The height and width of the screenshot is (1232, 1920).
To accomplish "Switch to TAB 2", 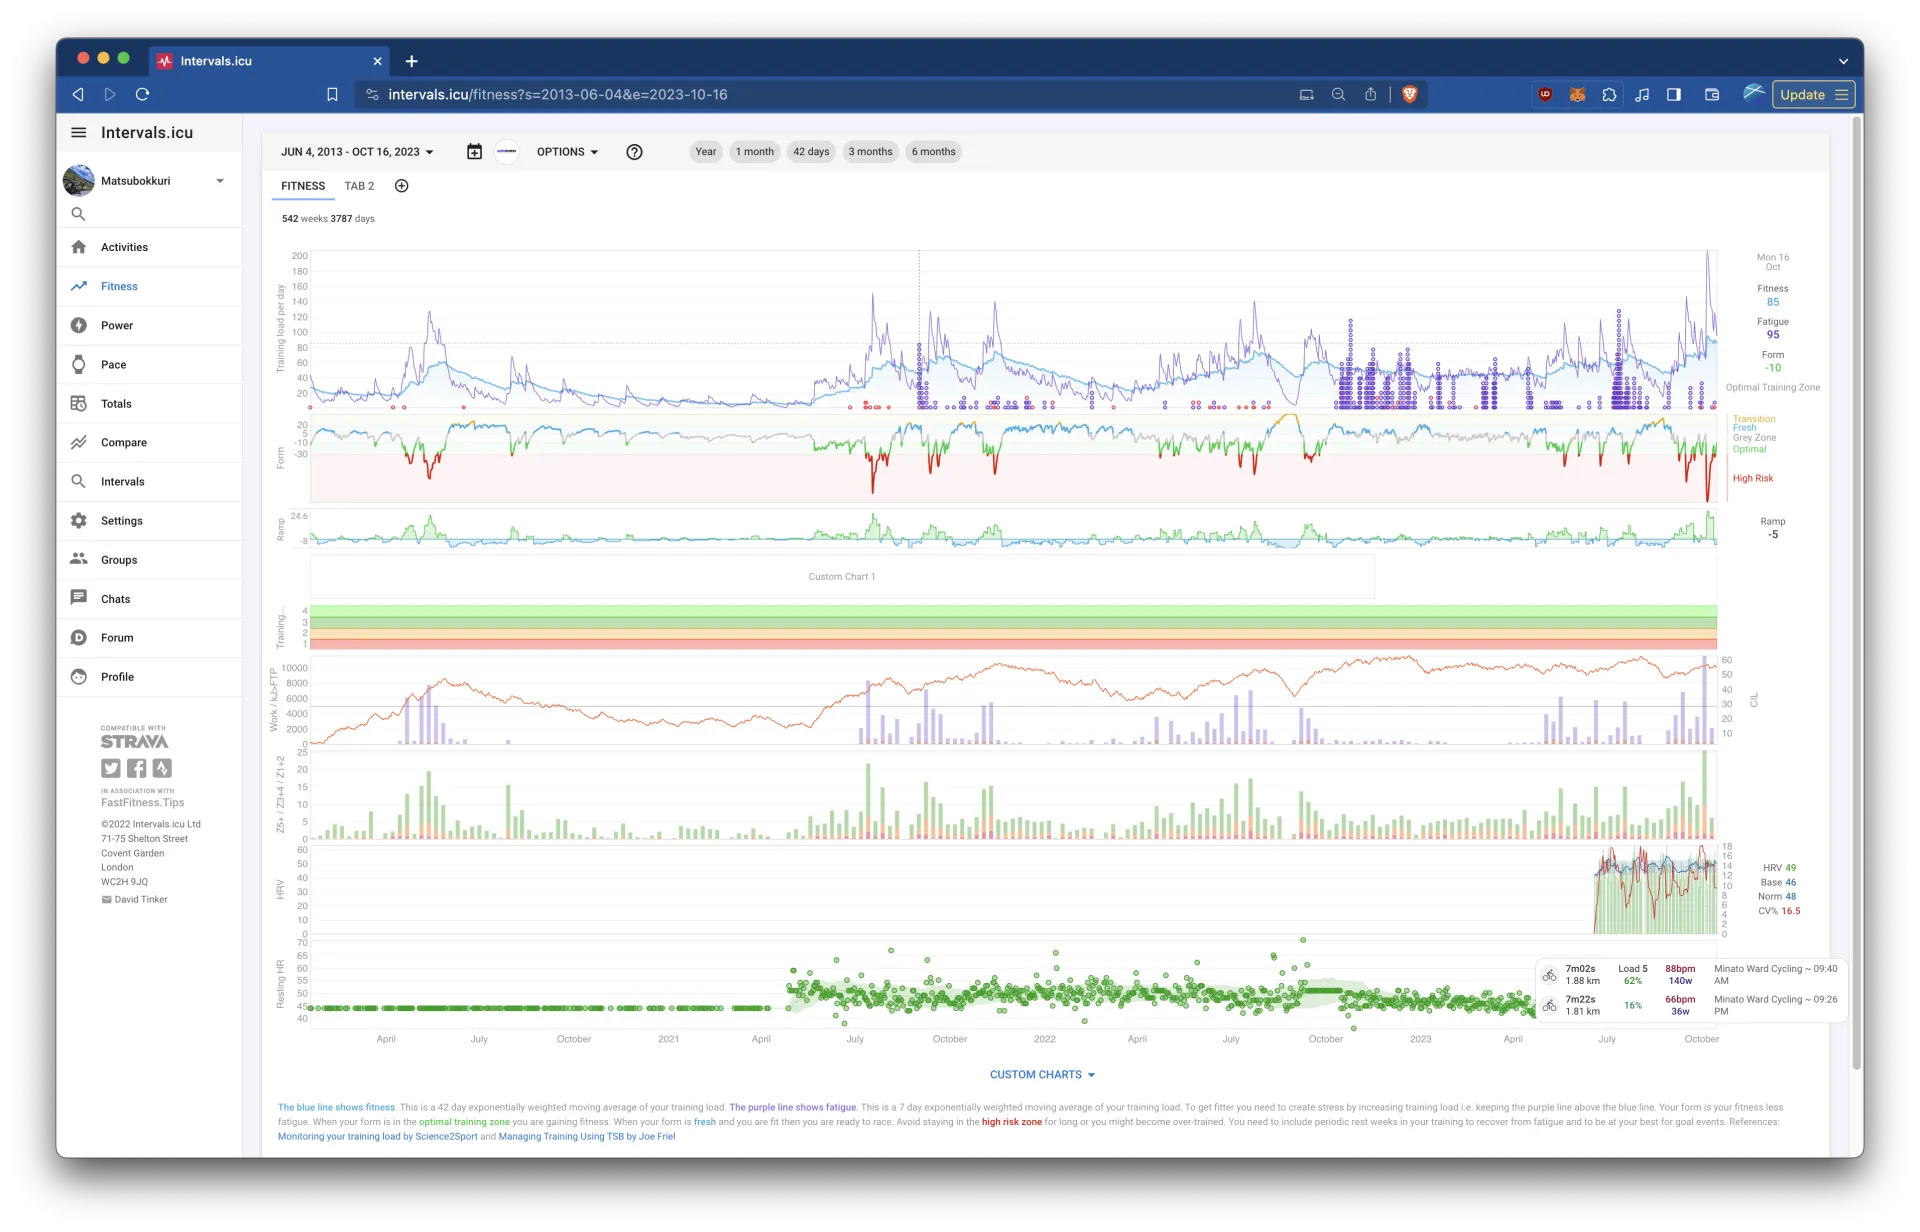I will [x=359, y=186].
